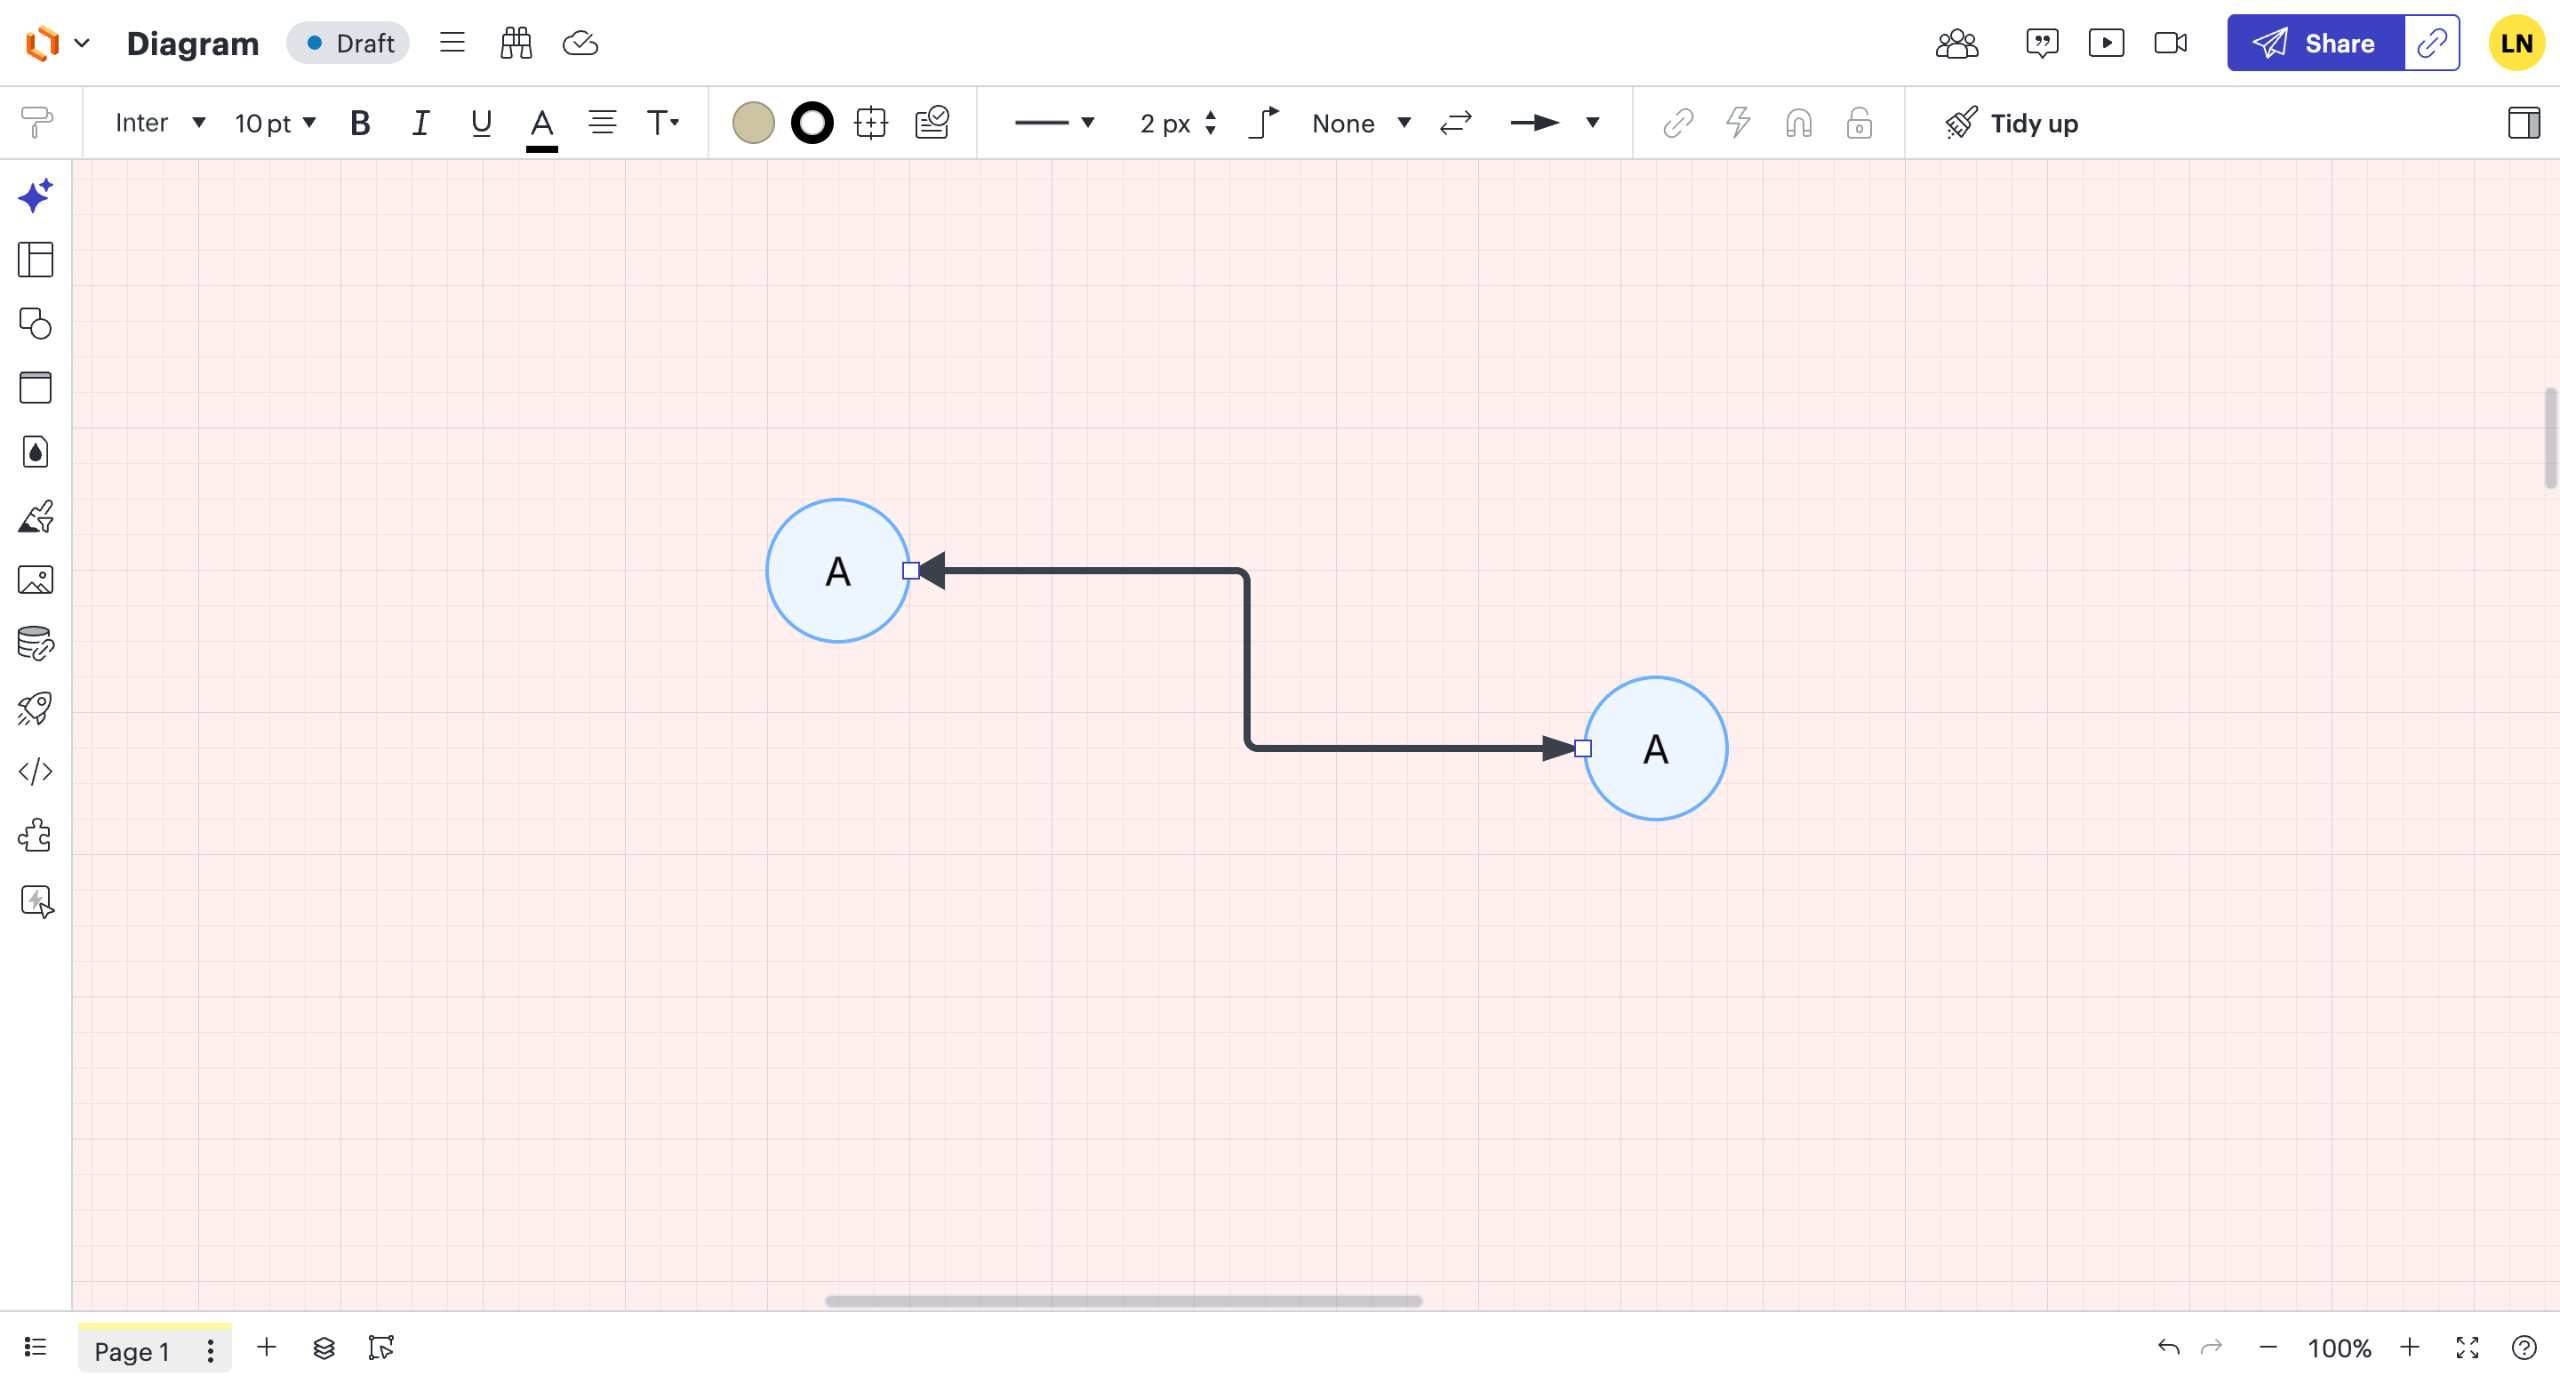This screenshot has width=2560, height=1383.
Task: Open the code embed icon in the sidebar
Action: pos(35,772)
